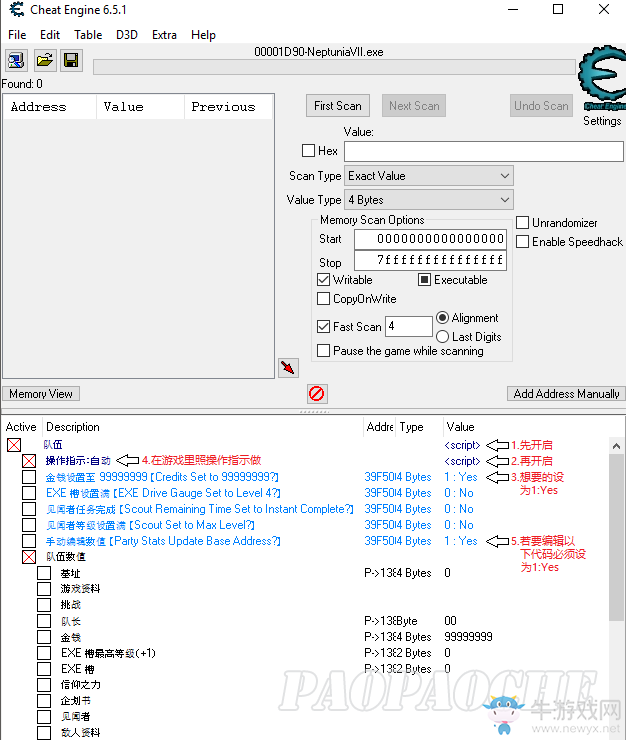Viewport: 626px width, 740px height.
Task: Save table with the floppy disk icon
Action: [71, 60]
